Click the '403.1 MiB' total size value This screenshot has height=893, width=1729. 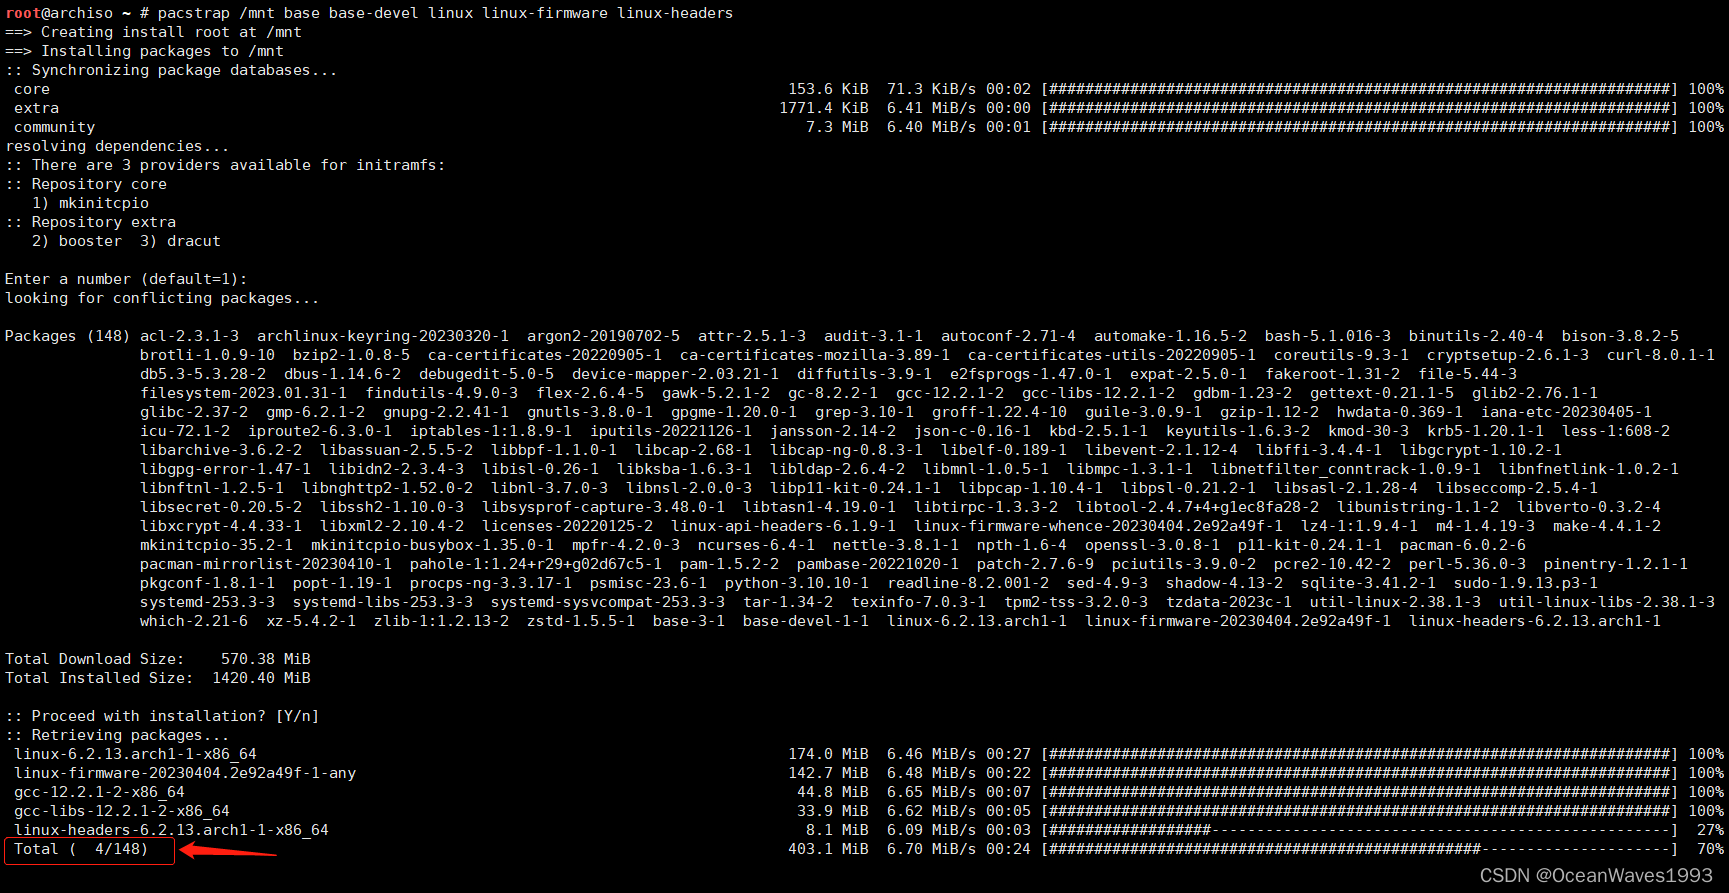pos(828,849)
